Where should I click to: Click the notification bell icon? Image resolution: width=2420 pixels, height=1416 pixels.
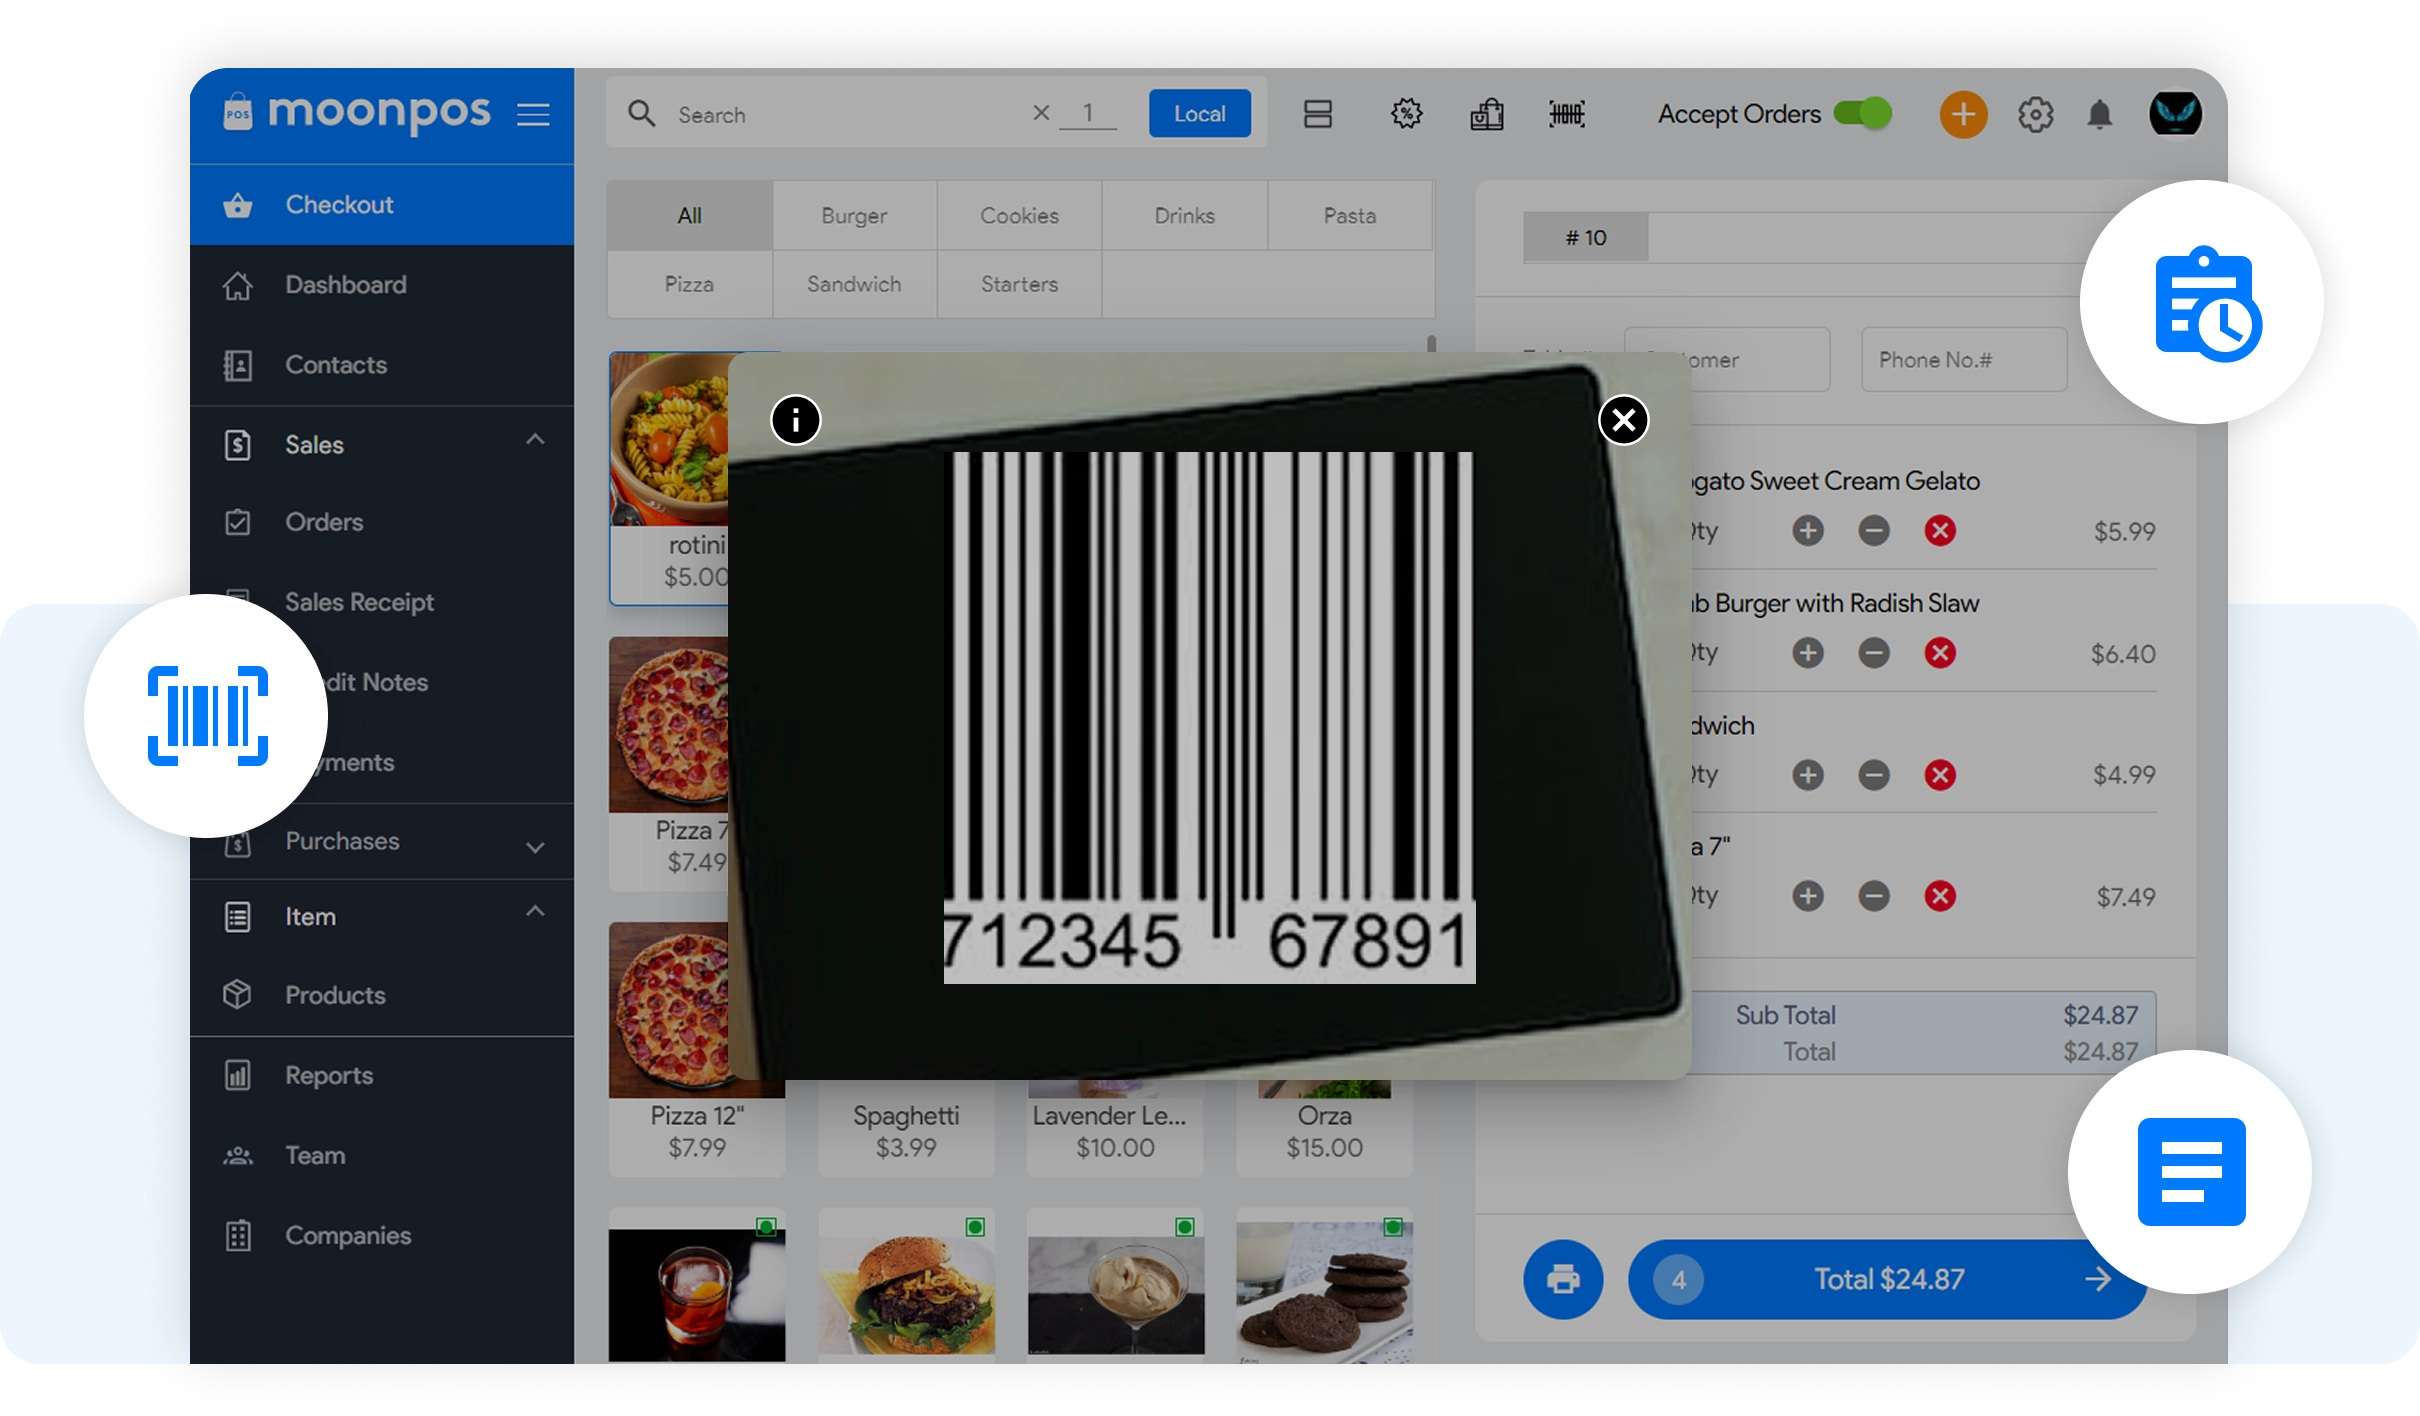[x=2099, y=115]
